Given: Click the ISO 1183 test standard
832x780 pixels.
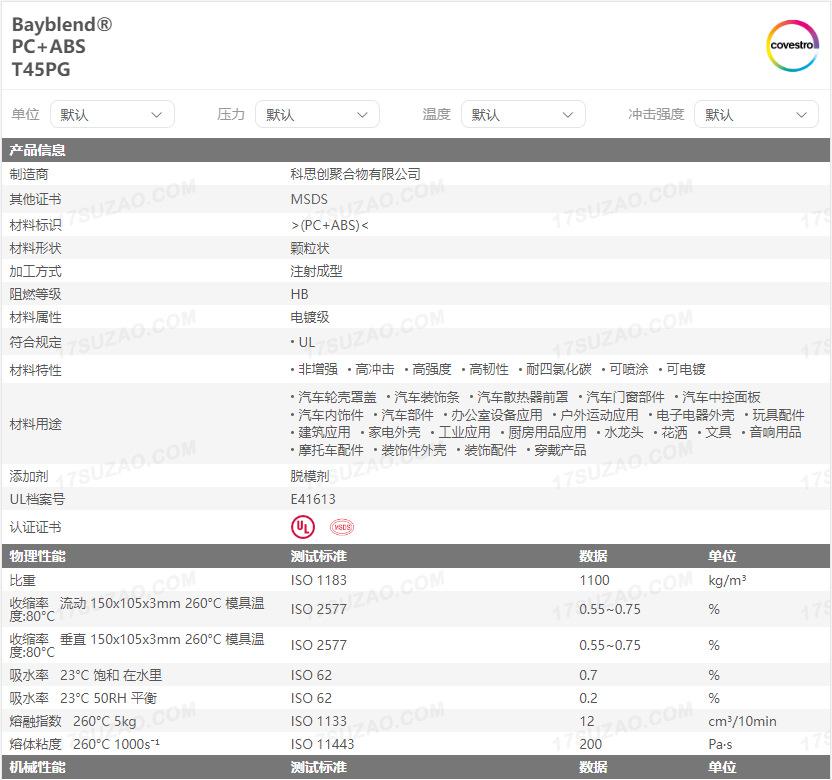Looking at the screenshot, I should (x=318, y=580).
